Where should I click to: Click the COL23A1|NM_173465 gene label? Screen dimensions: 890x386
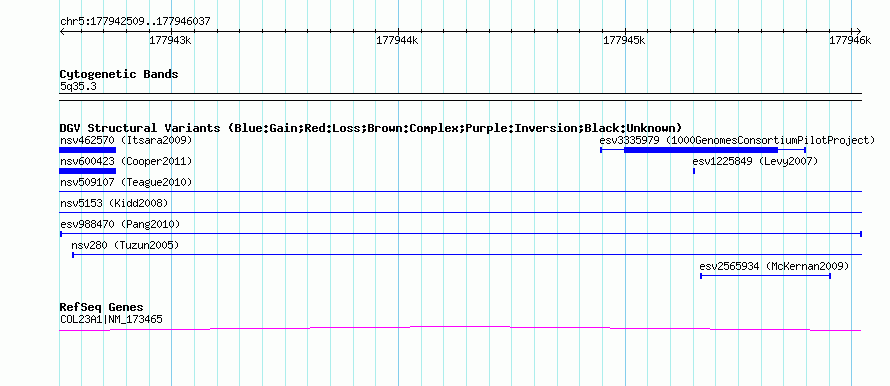coord(111,320)
